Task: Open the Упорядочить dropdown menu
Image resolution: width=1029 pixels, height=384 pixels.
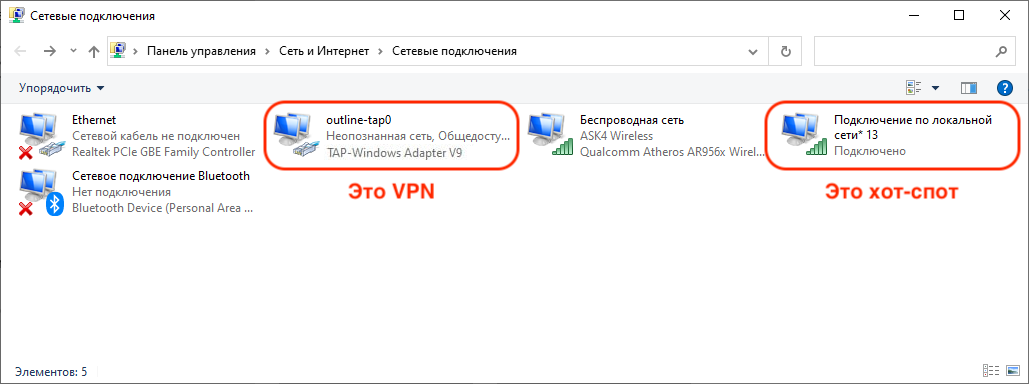Action: tap(62, 87)
